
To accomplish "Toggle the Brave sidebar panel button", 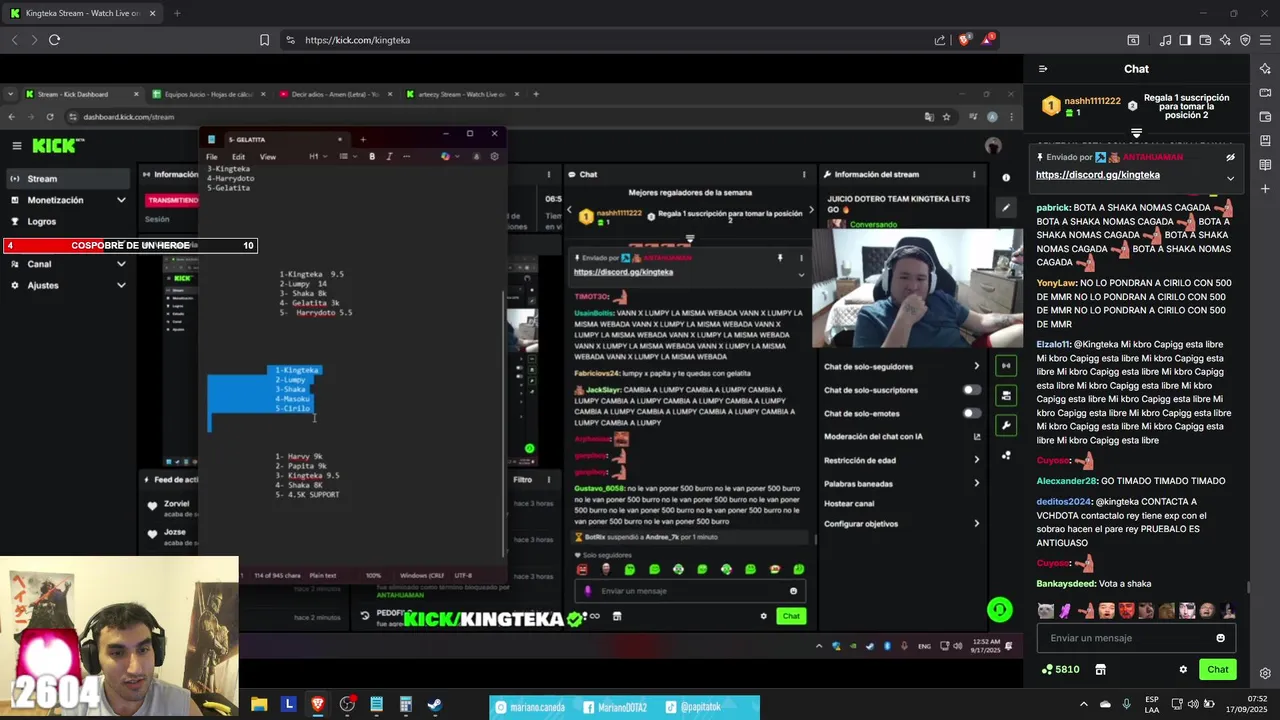I will tap(1185, 40).
